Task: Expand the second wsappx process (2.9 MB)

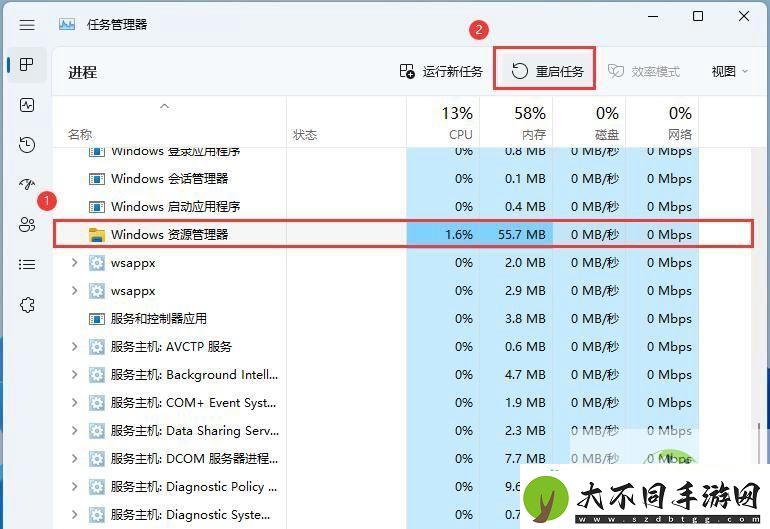Action: point(74,290)
